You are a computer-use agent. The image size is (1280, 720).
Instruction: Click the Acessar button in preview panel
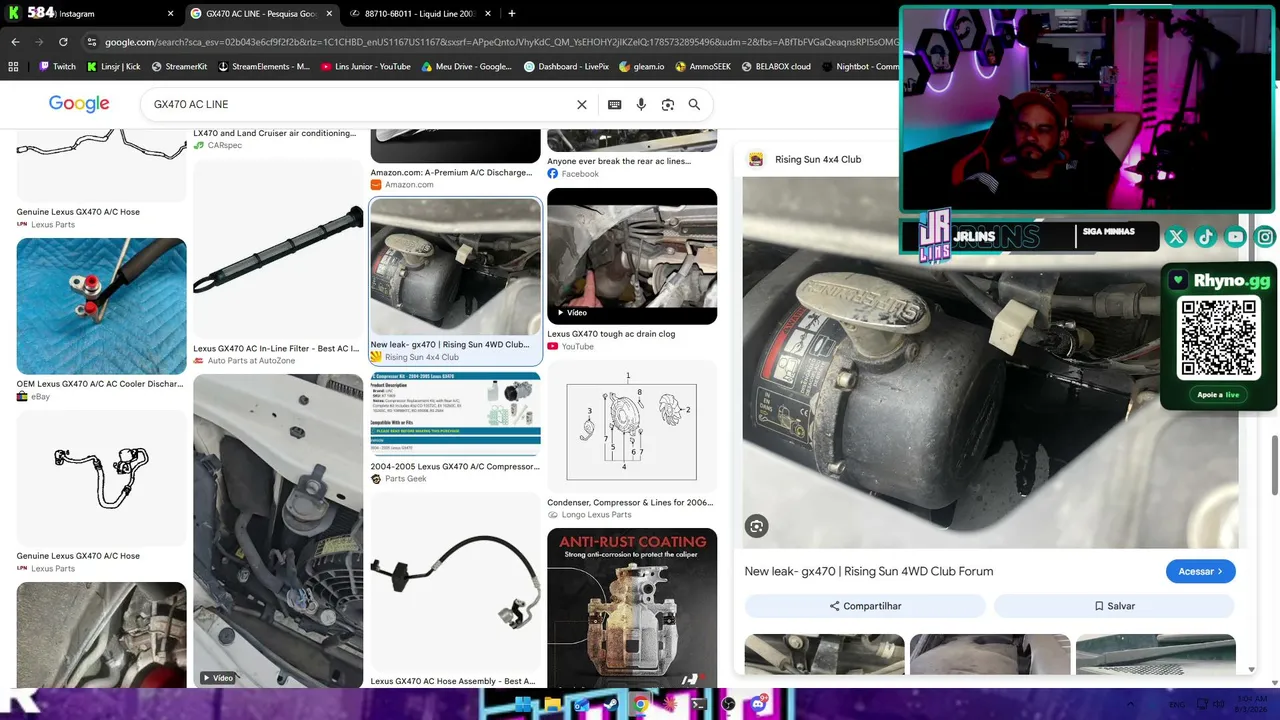[1200, 571]
